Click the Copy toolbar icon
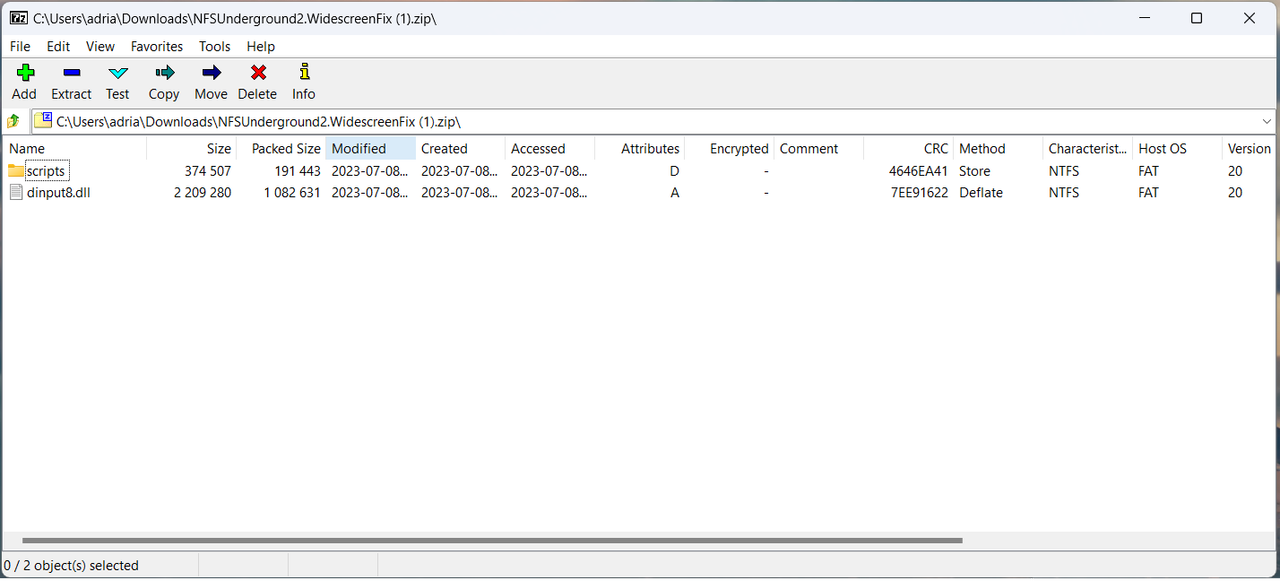This screenshot has width=1280, height=581. tap(164, 72)
